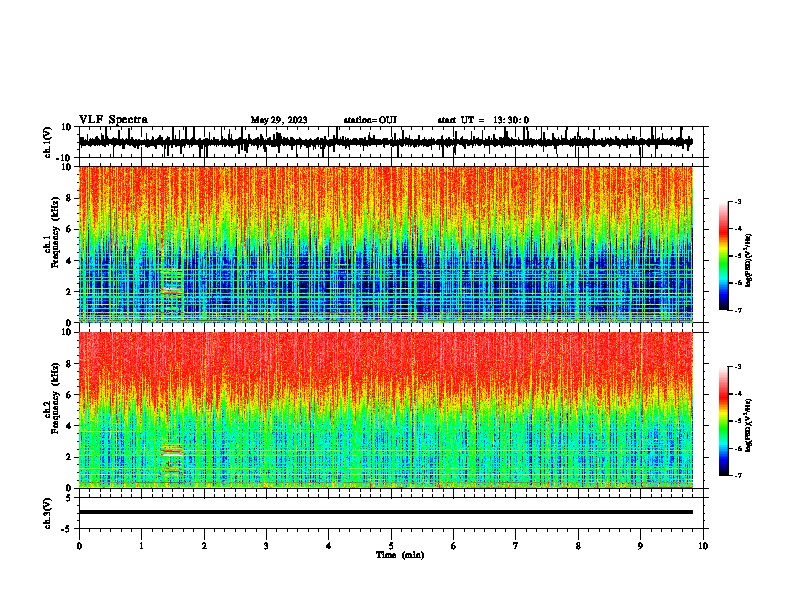Click the VLF Spectra plot title

[113, 120]
